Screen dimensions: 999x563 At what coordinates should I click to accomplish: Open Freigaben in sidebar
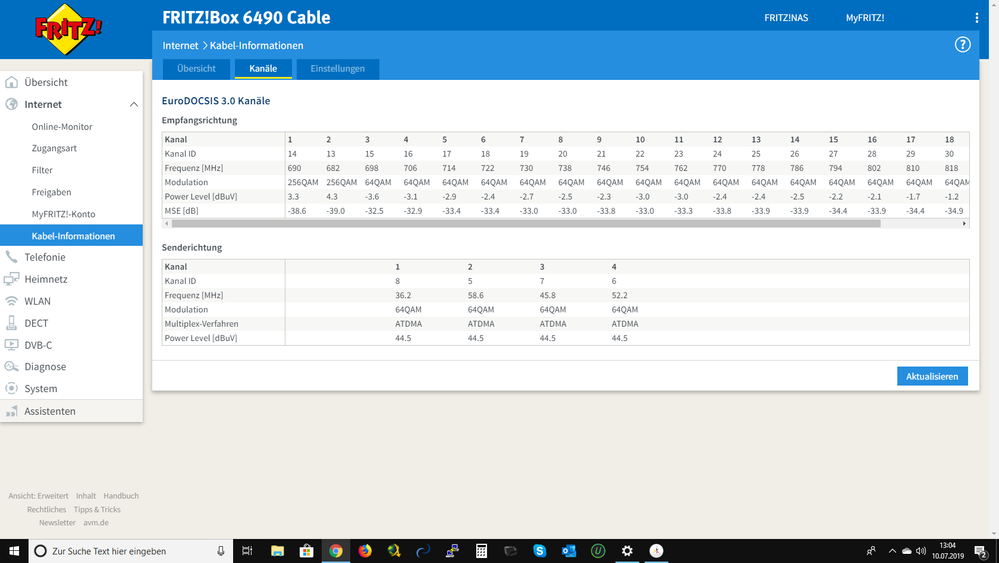pos(52,192)
